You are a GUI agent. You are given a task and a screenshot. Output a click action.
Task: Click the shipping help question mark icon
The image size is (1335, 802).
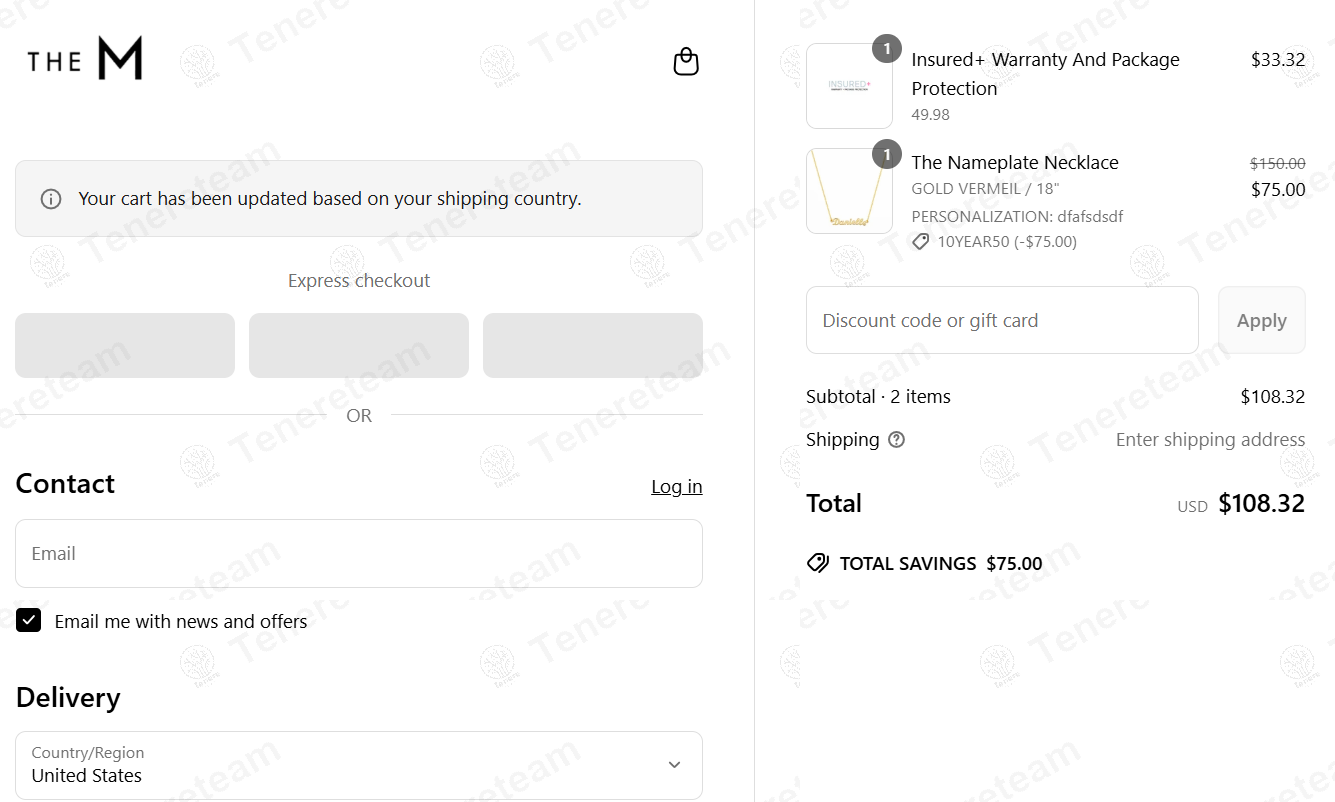tap(896, 440)
